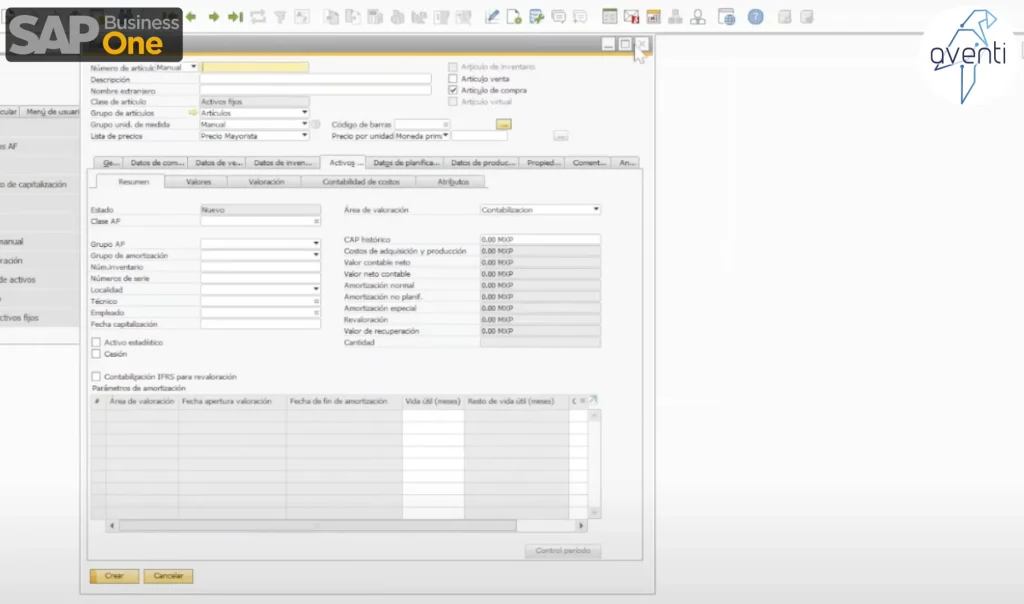This screenshot has width=1024, height=604.
Task: Open the list icon in Código de barras field
Action: point(445,124)
